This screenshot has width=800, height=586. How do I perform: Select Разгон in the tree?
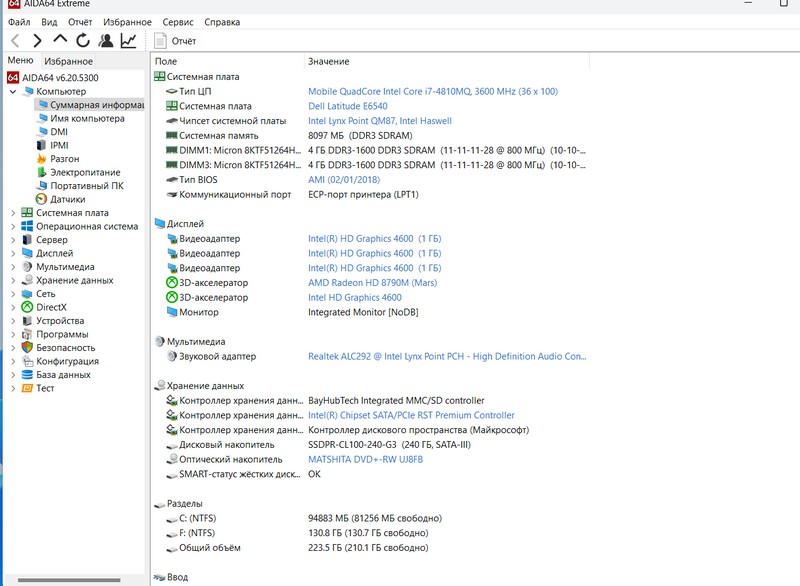point(65,159)
